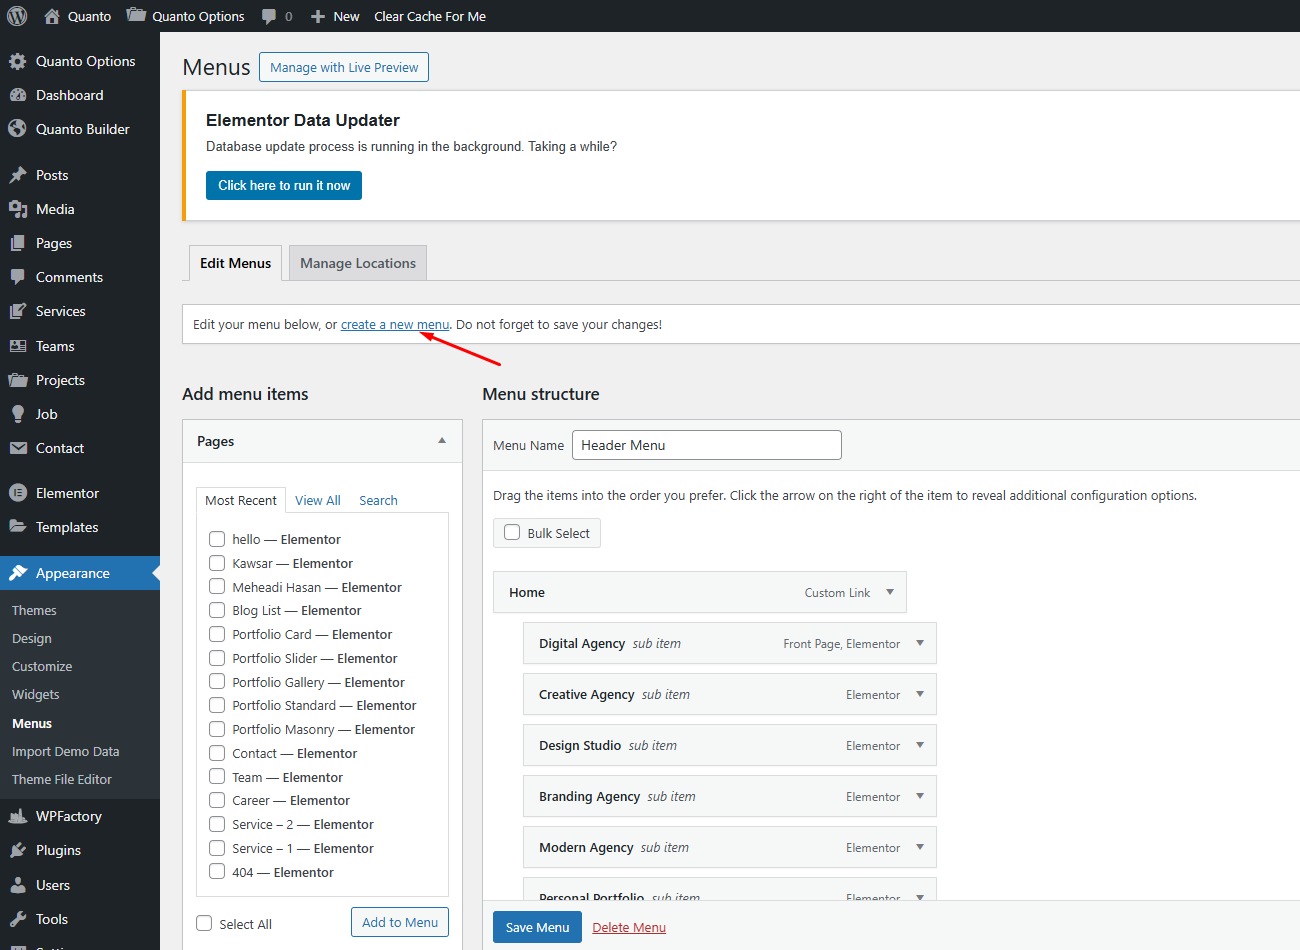Image resolution: width=1300 pixels, height=950 pixels.
Task: Click the WordPress logo in admin bar
Action: 17,16
